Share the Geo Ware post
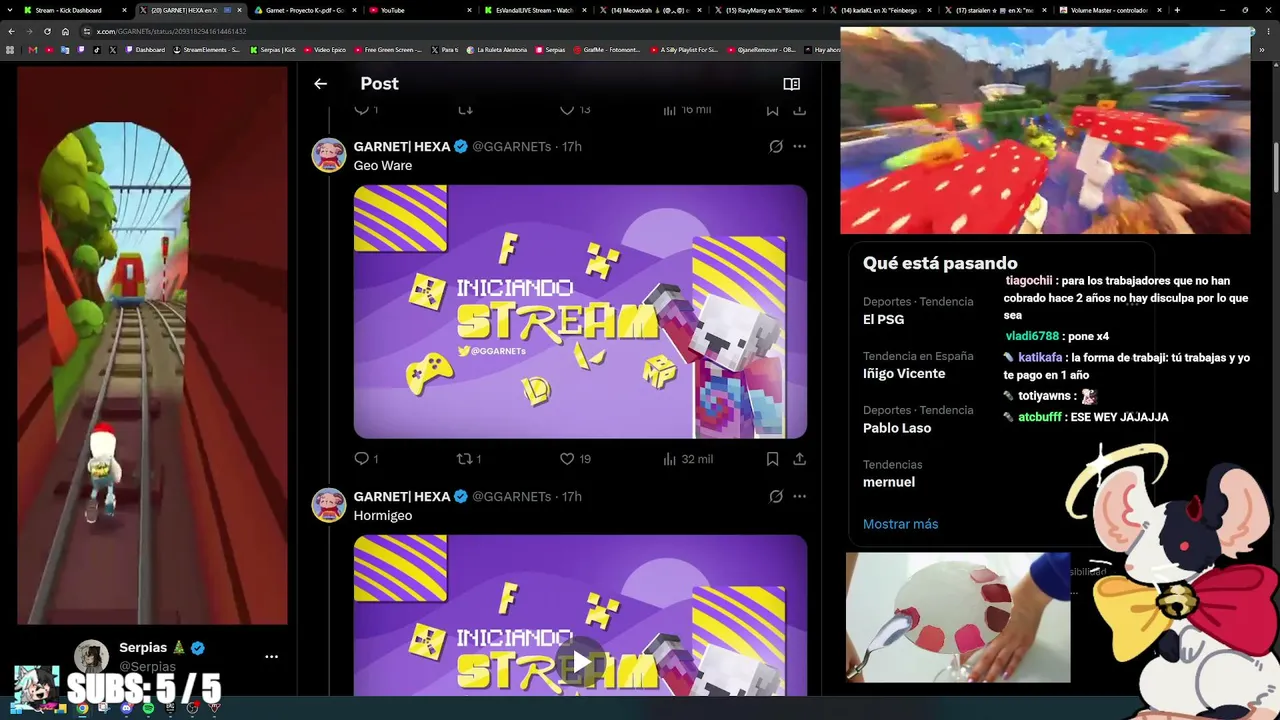Screen dimensions: 1280x720 tap(799, 459)
